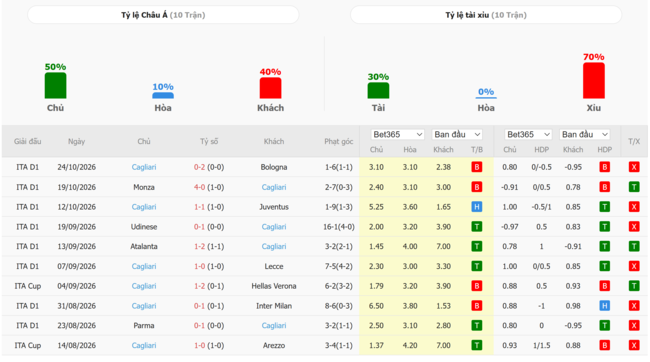Open the second Bet365 bookmaker dropdown

tap(528, 134)
